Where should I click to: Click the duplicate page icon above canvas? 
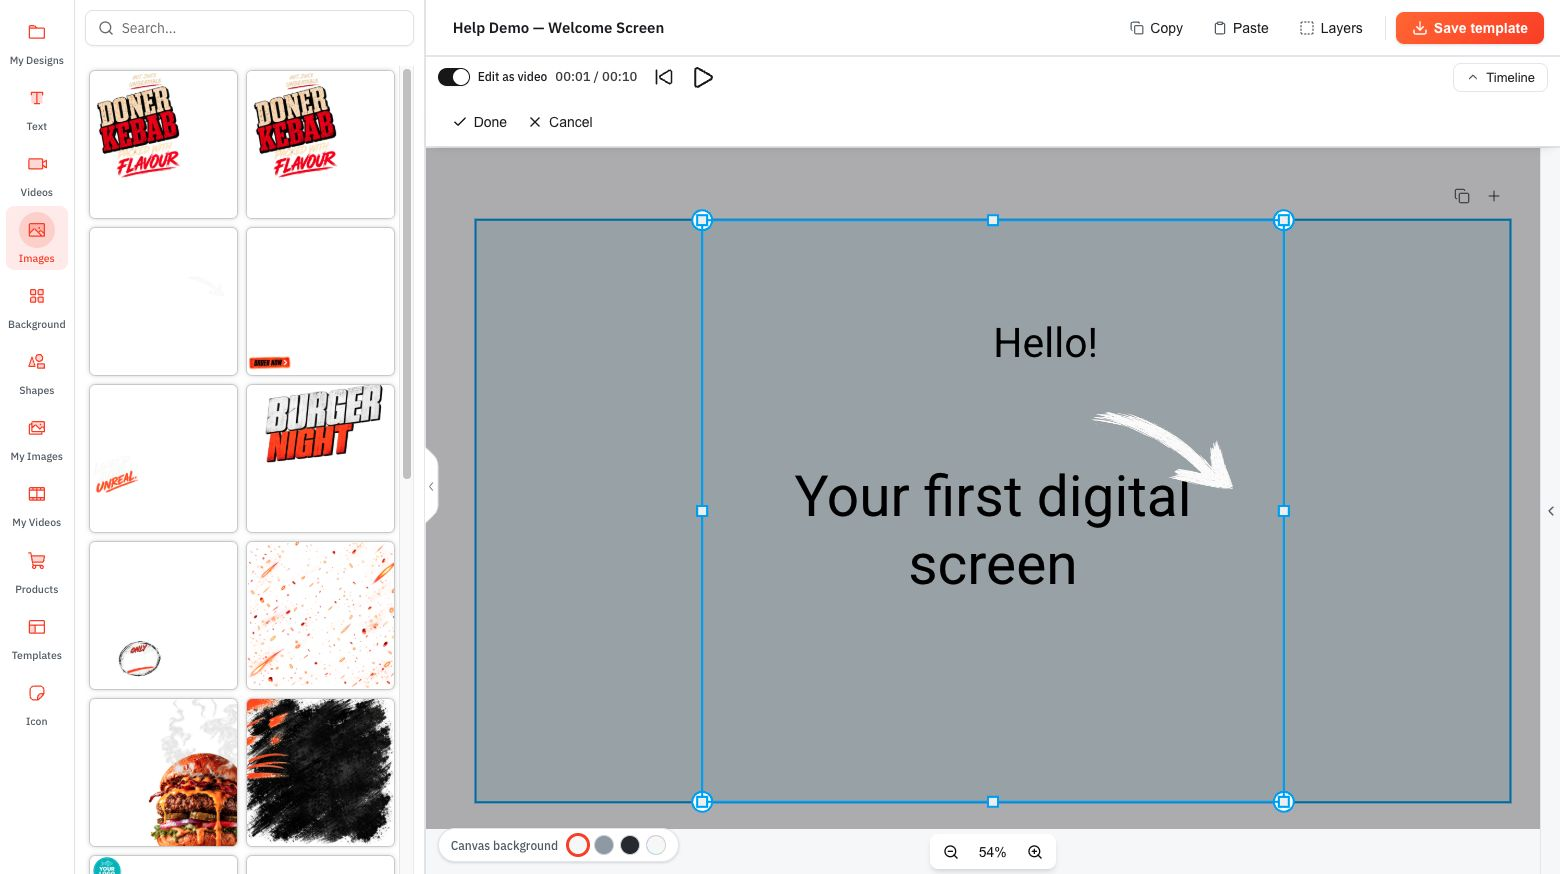pos(1462,196)
